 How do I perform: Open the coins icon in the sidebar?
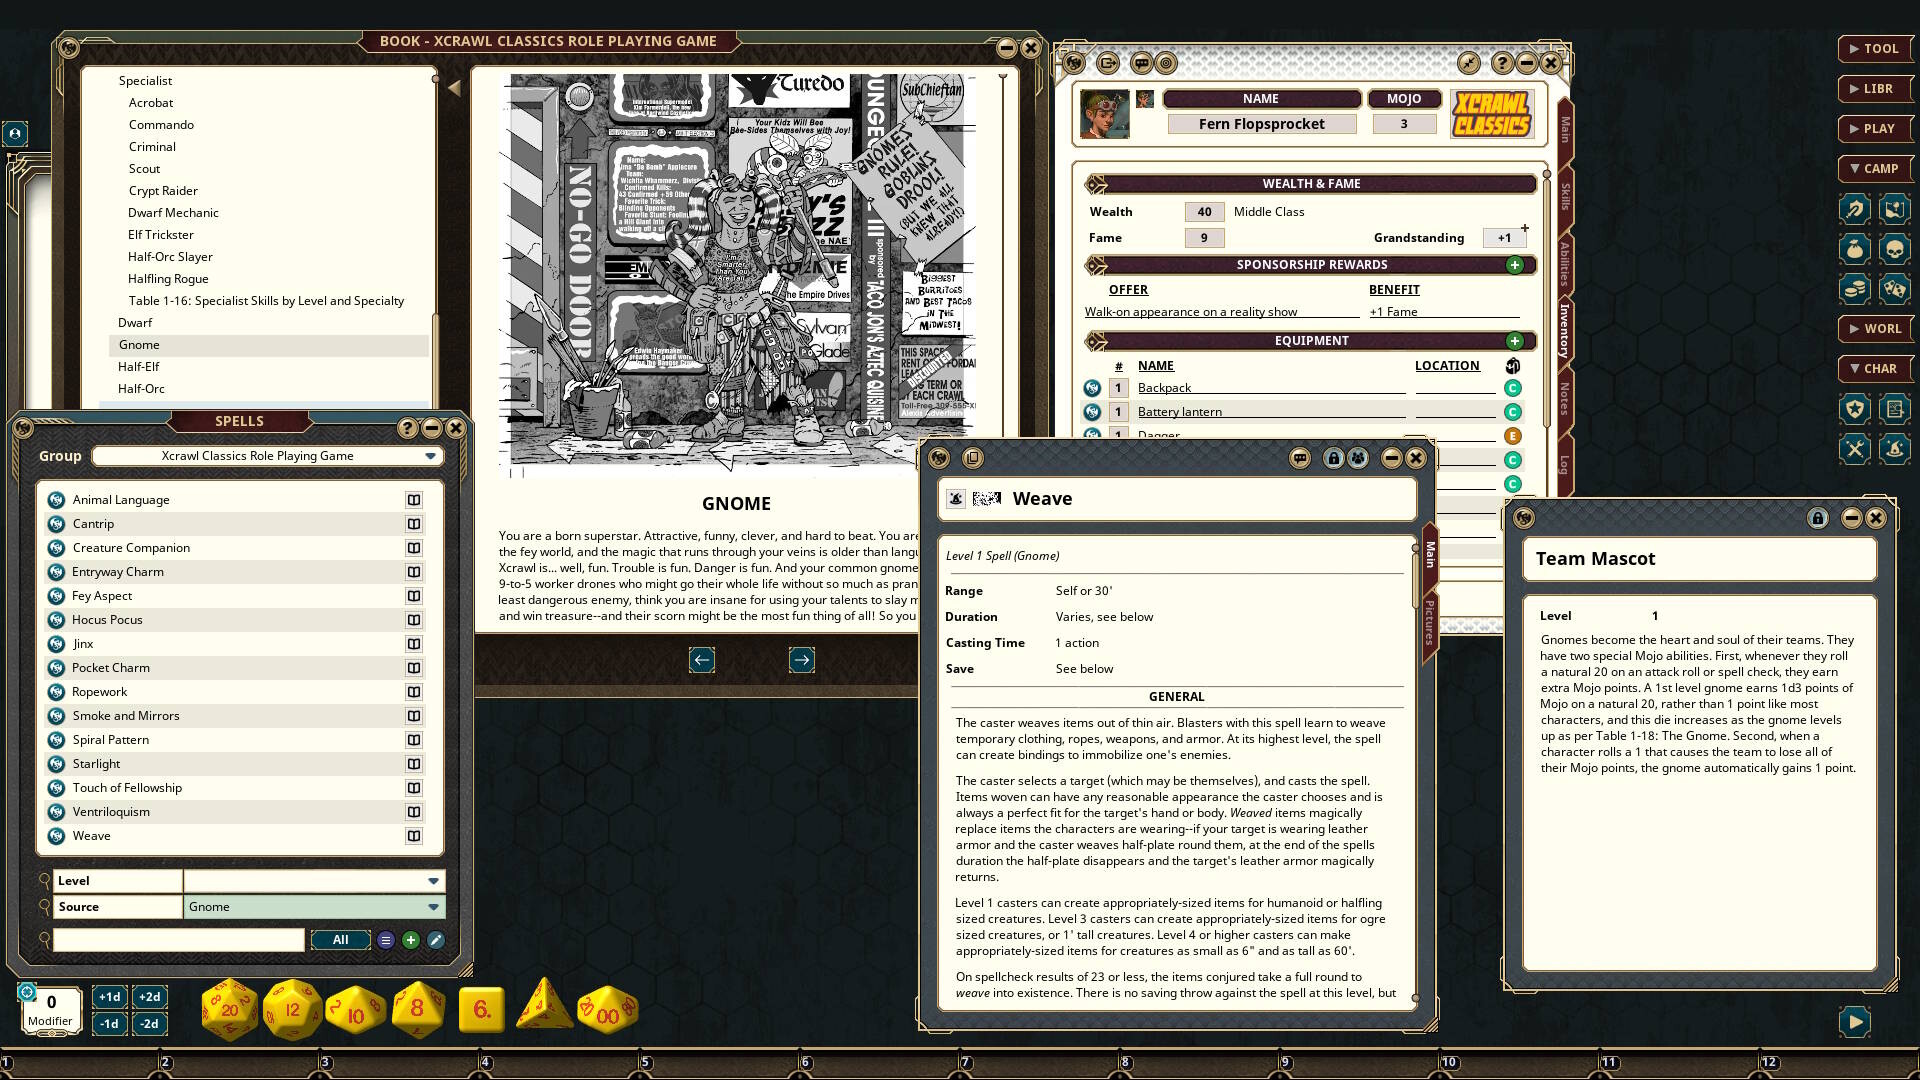pos(1853,289)
